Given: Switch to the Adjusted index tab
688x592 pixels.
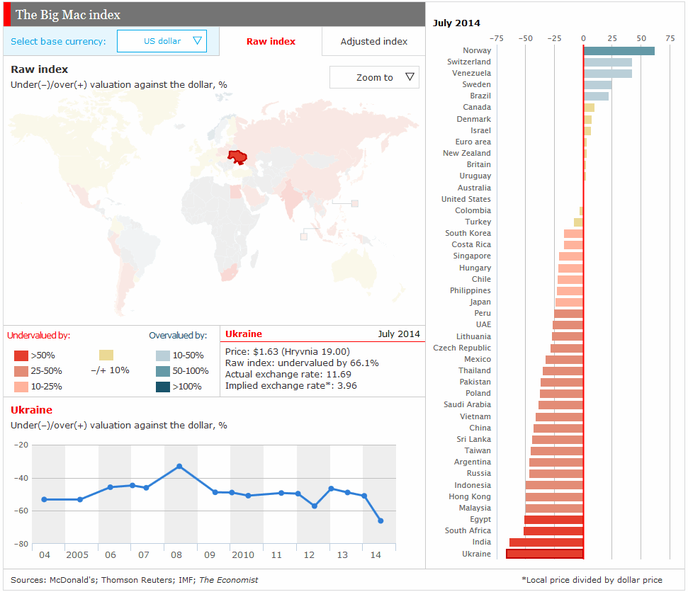Looking at the screenshot, I should click(x=374, y=41).
